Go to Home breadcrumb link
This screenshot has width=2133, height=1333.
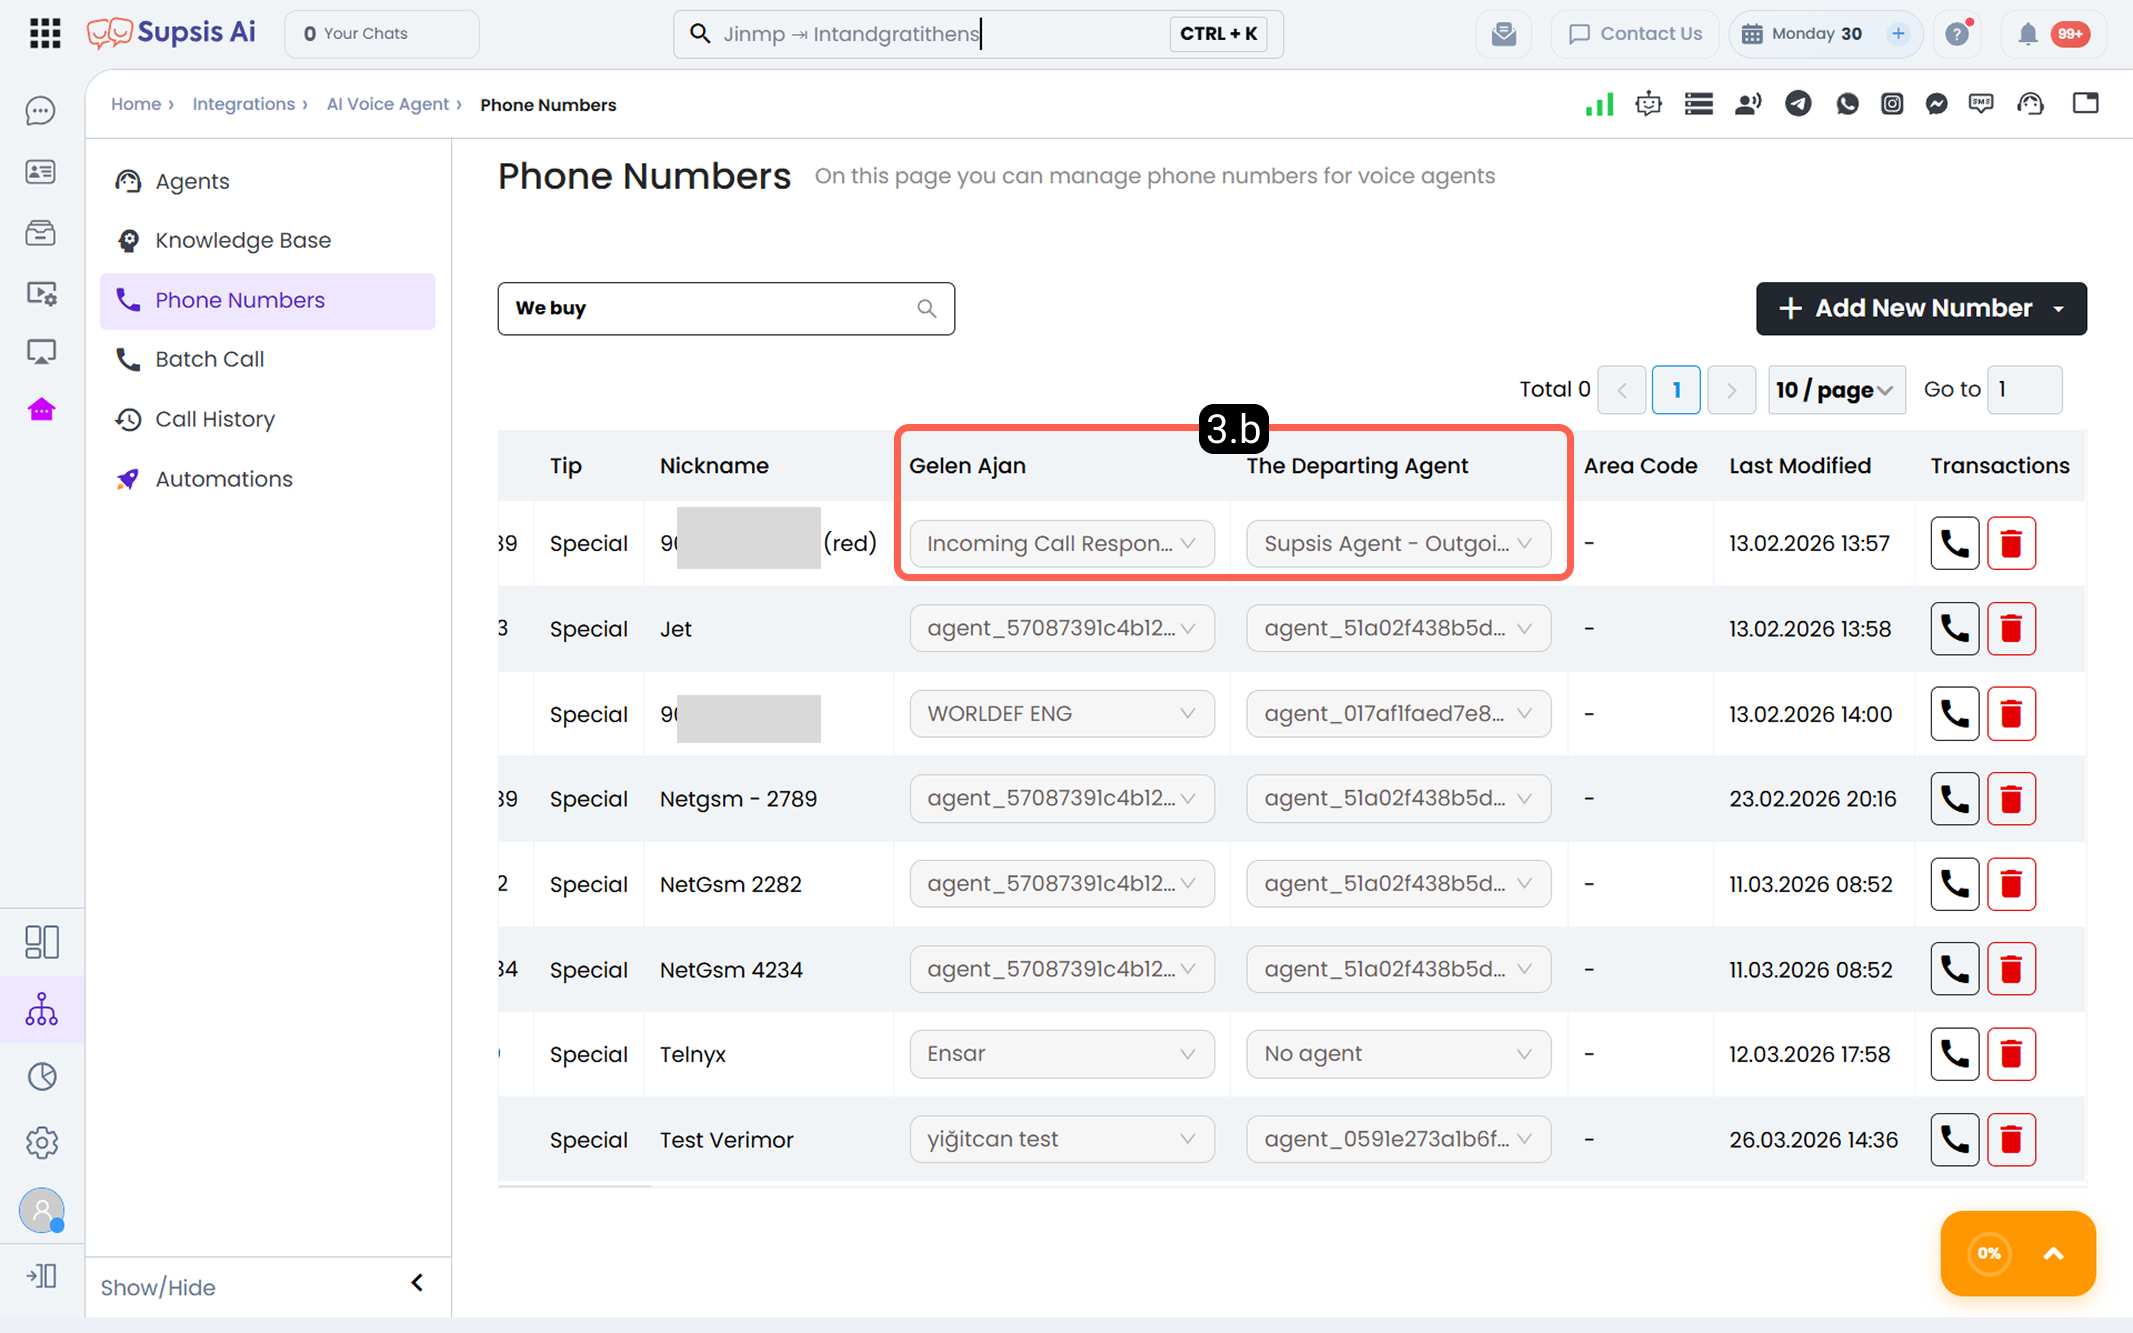(x=136, y=104)
